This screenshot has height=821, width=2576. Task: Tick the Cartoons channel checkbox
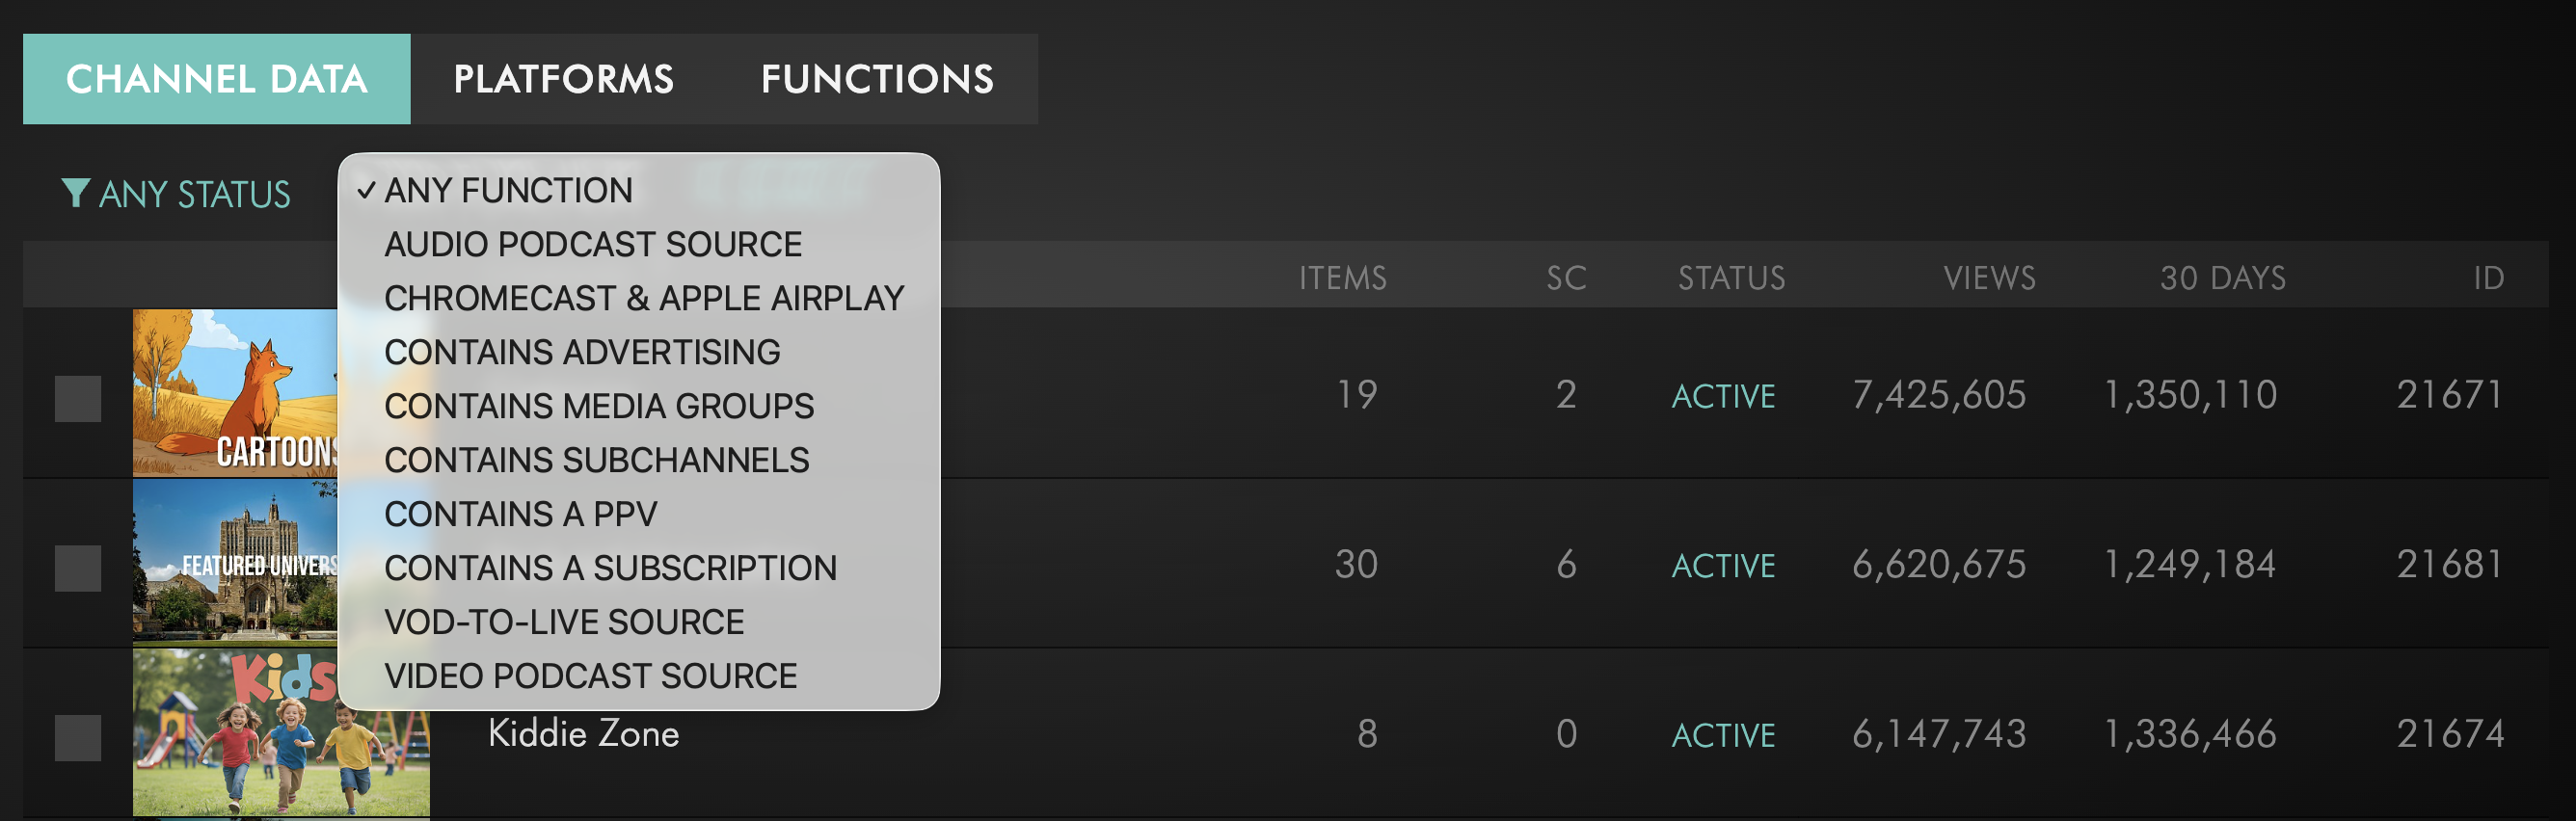78,398
